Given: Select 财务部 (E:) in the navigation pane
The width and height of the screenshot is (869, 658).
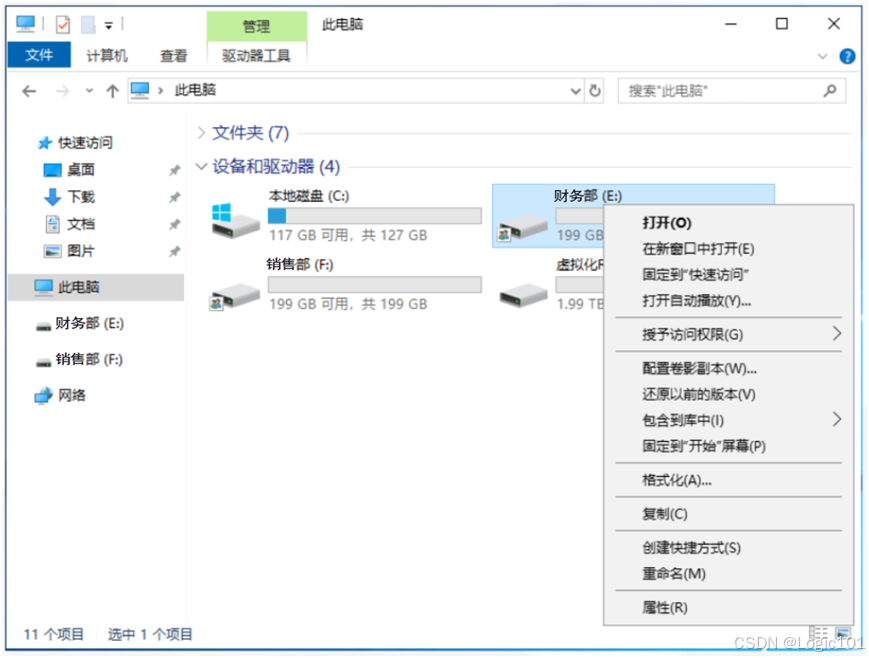Looking at the screenshot, I should (x=89, y=323).
